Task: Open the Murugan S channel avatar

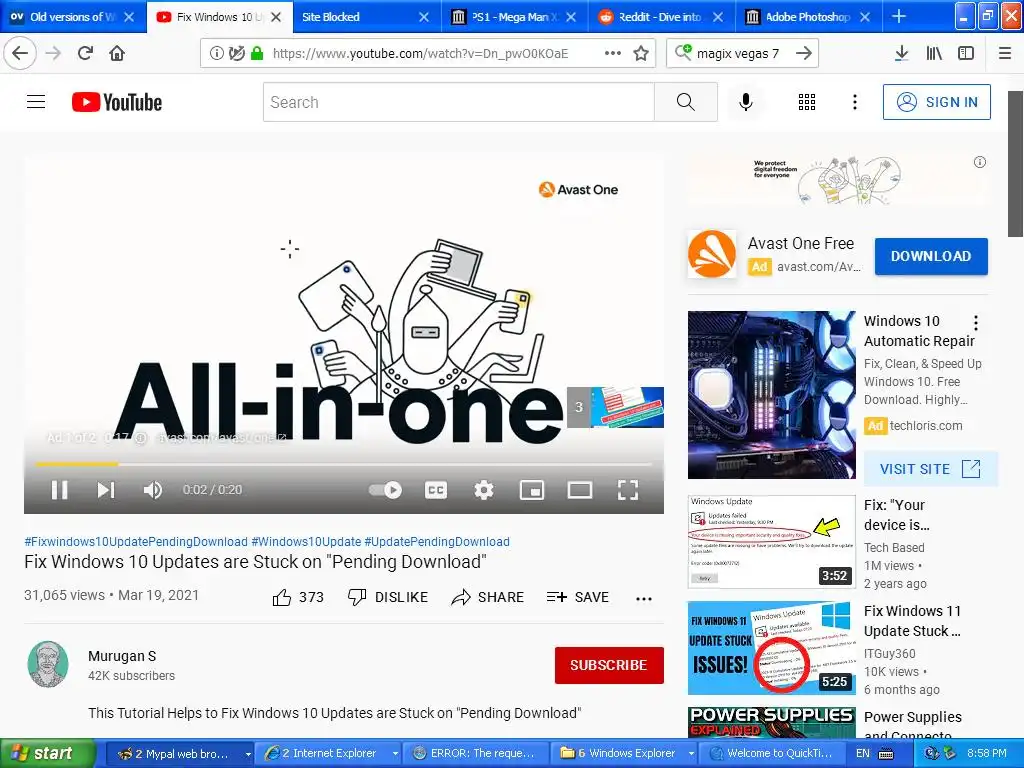Action: coord(48,664)
